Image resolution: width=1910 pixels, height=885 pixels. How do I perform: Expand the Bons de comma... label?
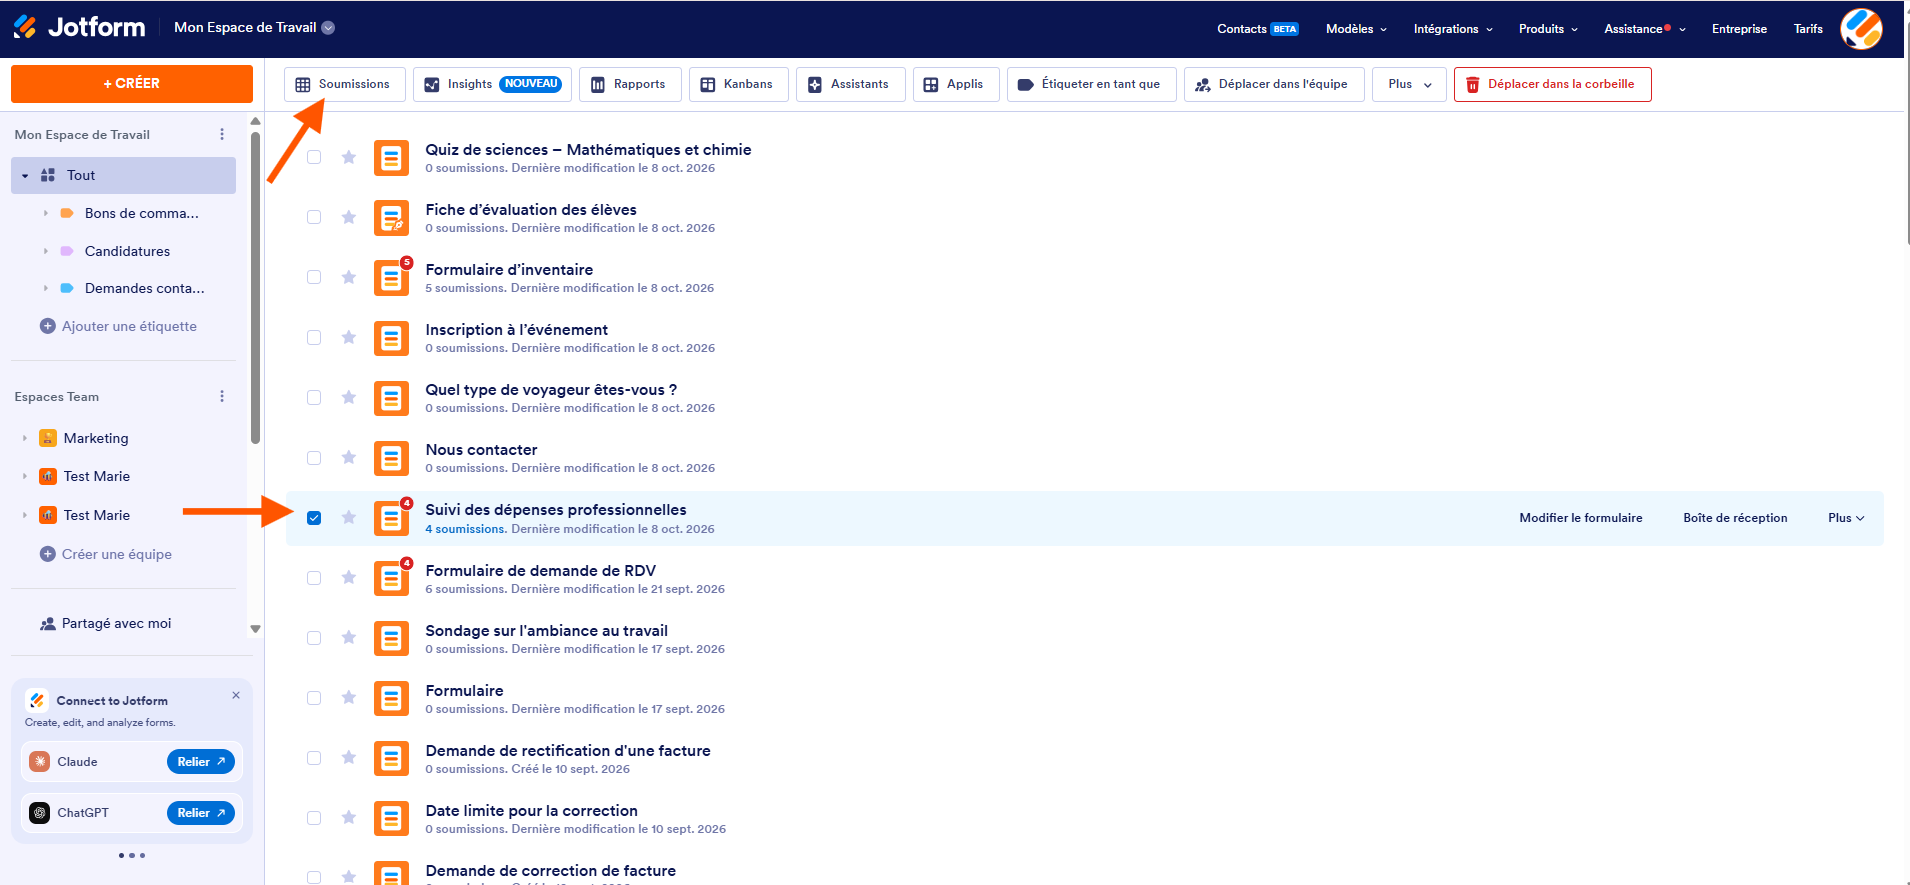pos(46,213)
